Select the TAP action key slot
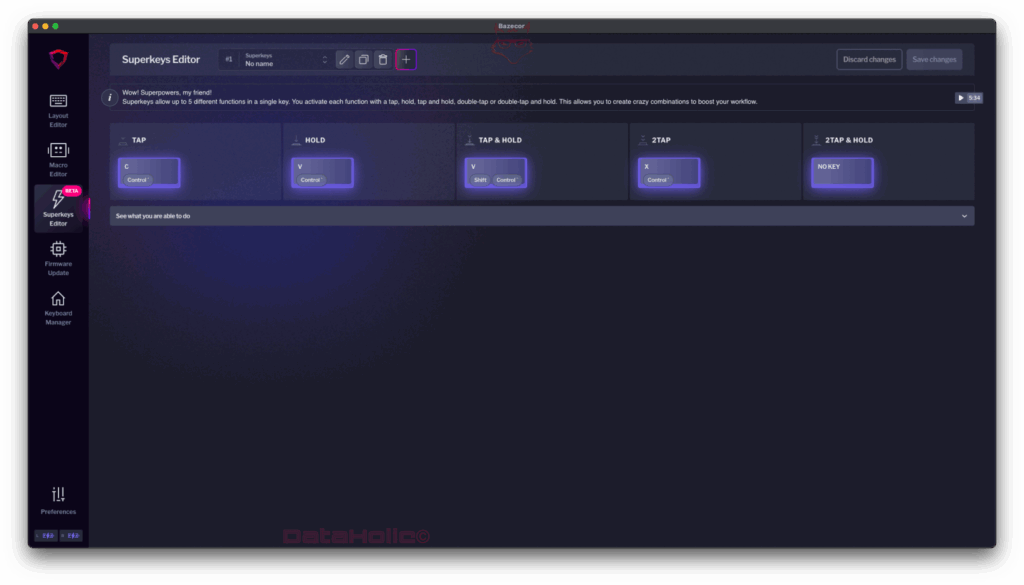 [149, 173]
